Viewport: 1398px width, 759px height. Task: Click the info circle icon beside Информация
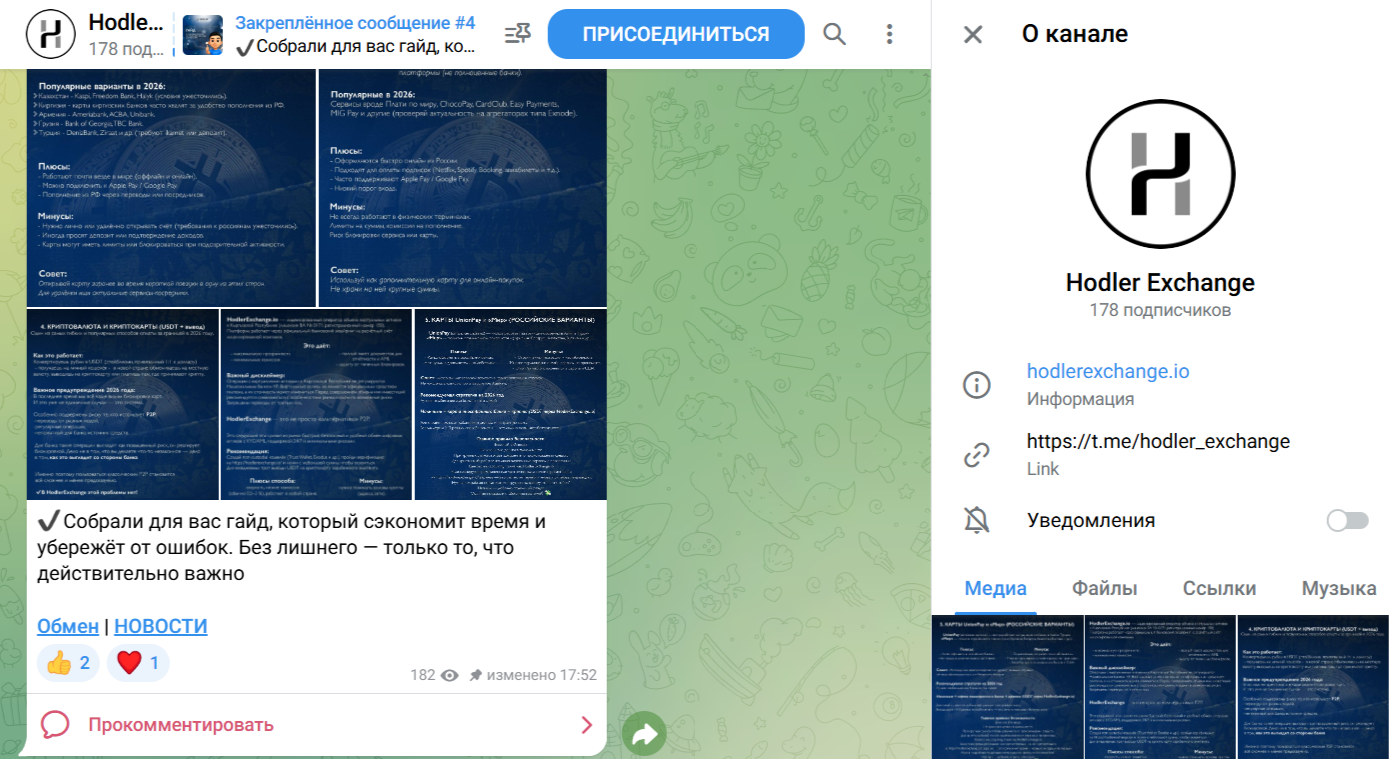click(x=976, y=385)
